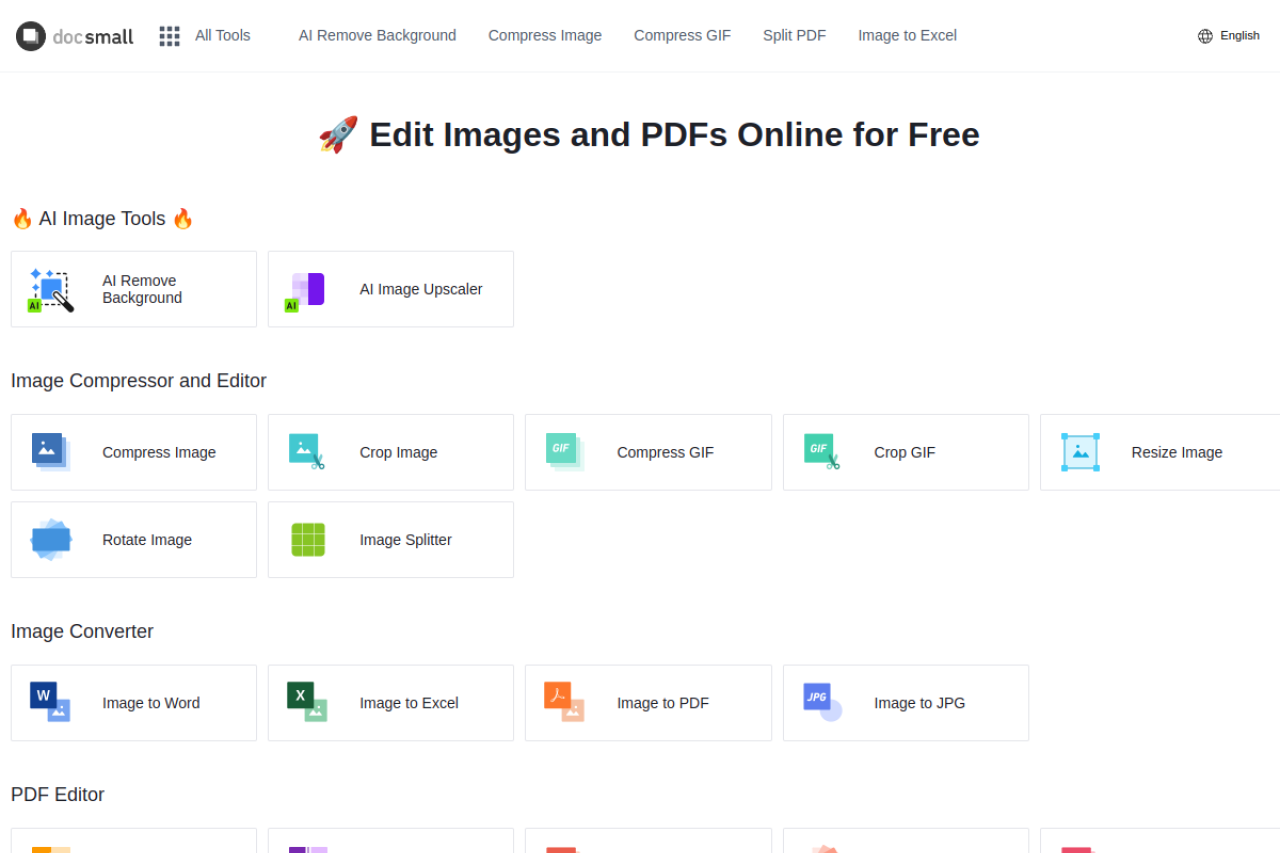
Task: Click the "Image Compressor and Editor" heading
Action: click(x=139, y=381)
